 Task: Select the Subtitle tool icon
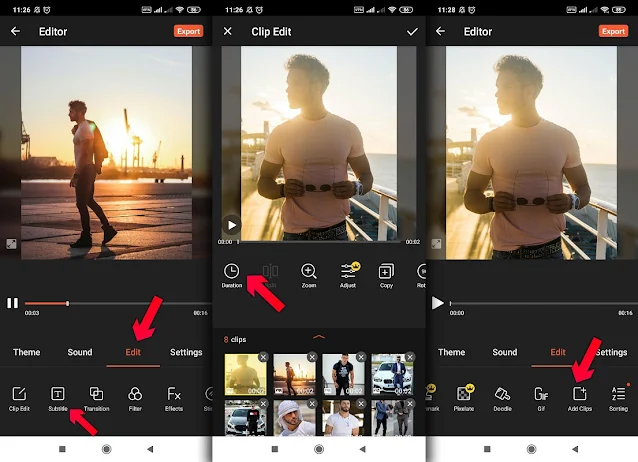[58, 394]
